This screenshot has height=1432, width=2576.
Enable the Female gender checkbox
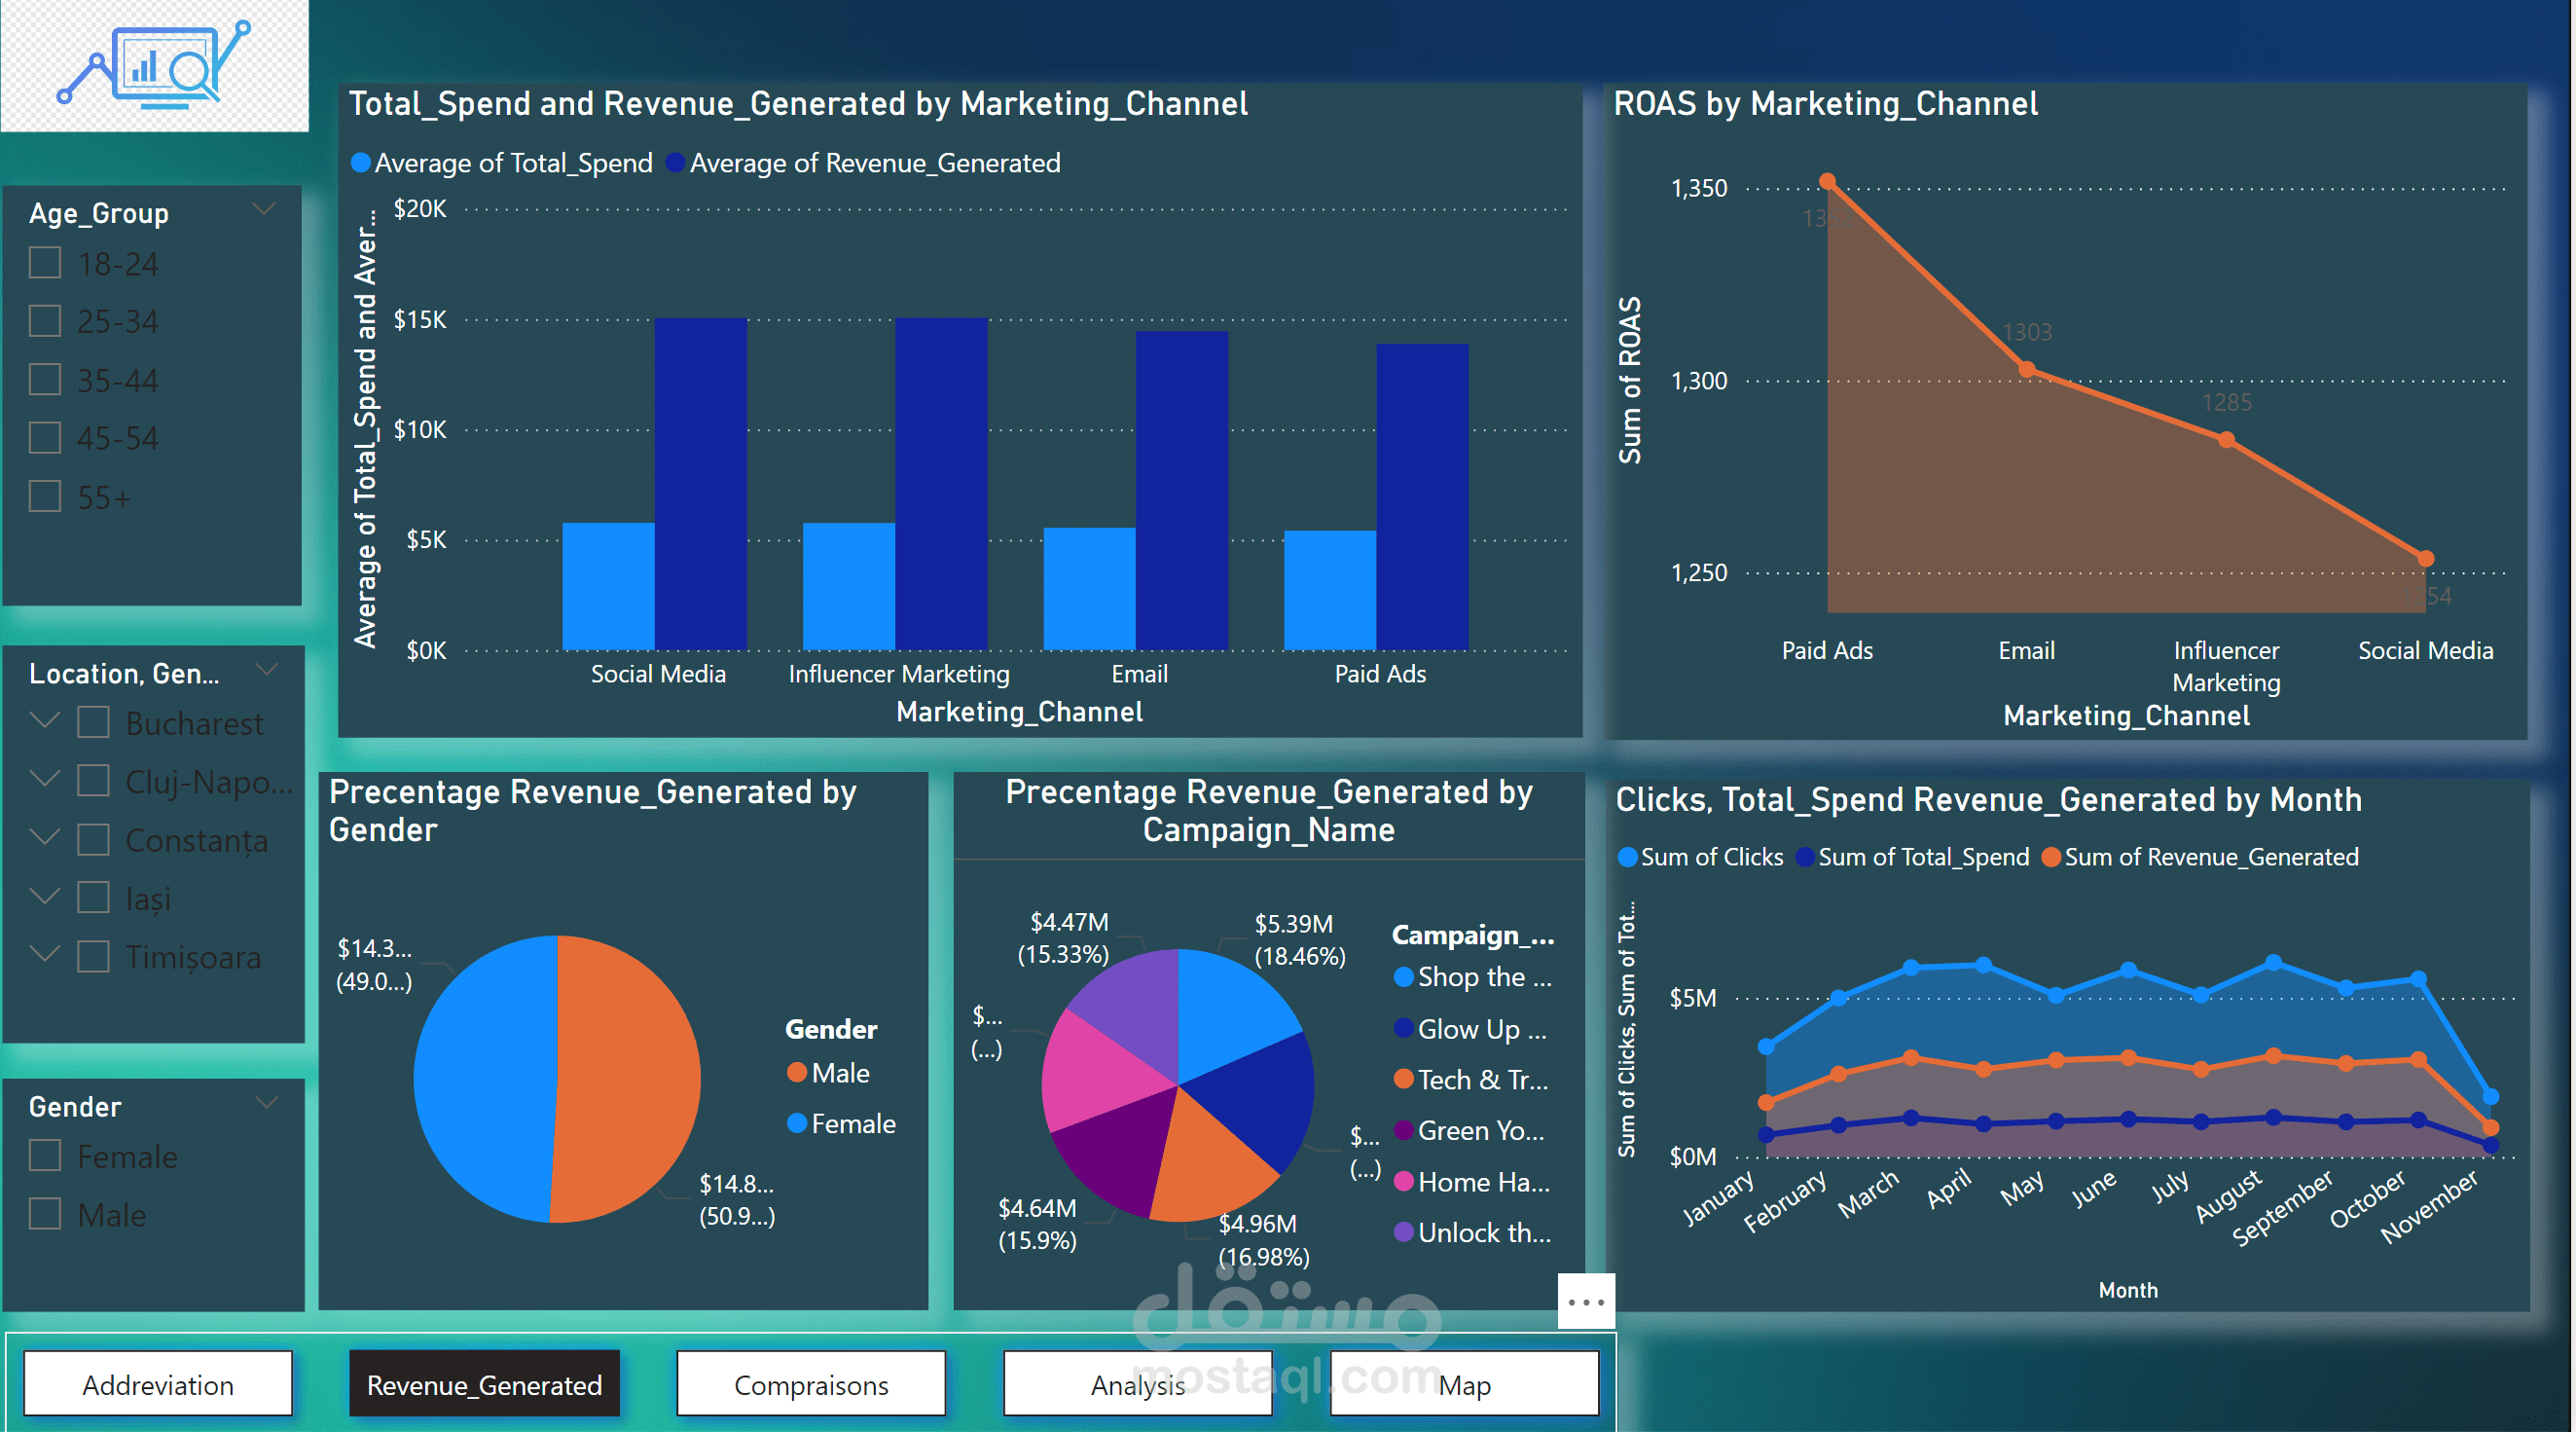[x=45, y=1156]
